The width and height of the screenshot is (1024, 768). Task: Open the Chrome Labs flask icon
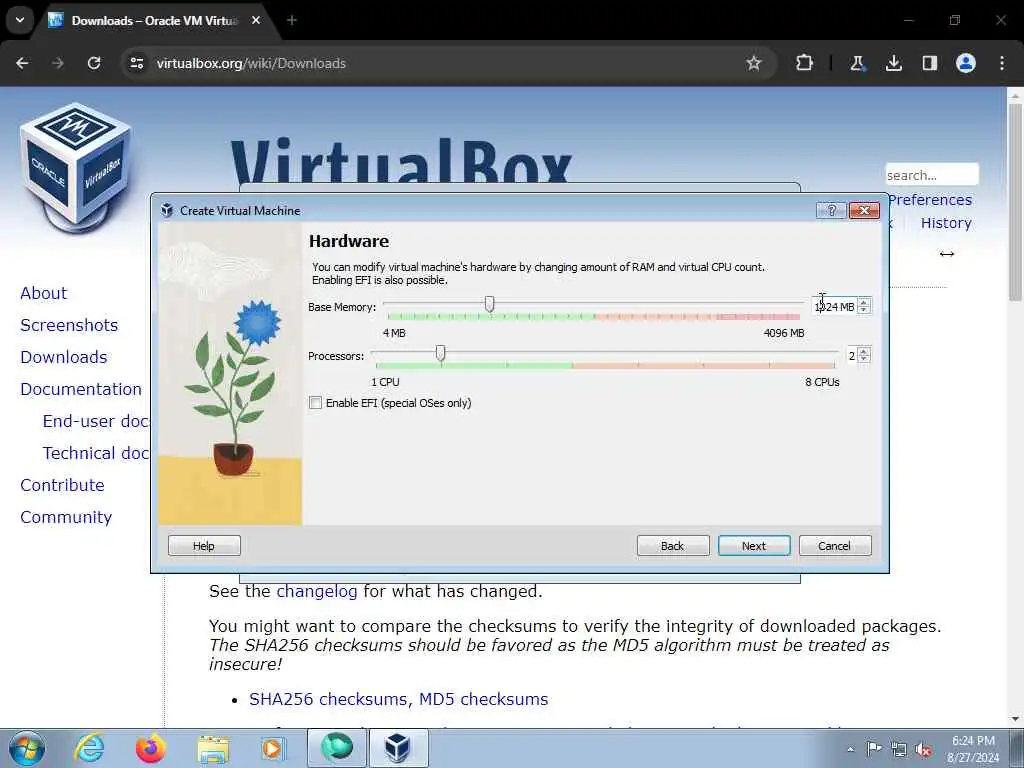coord(857,63)
